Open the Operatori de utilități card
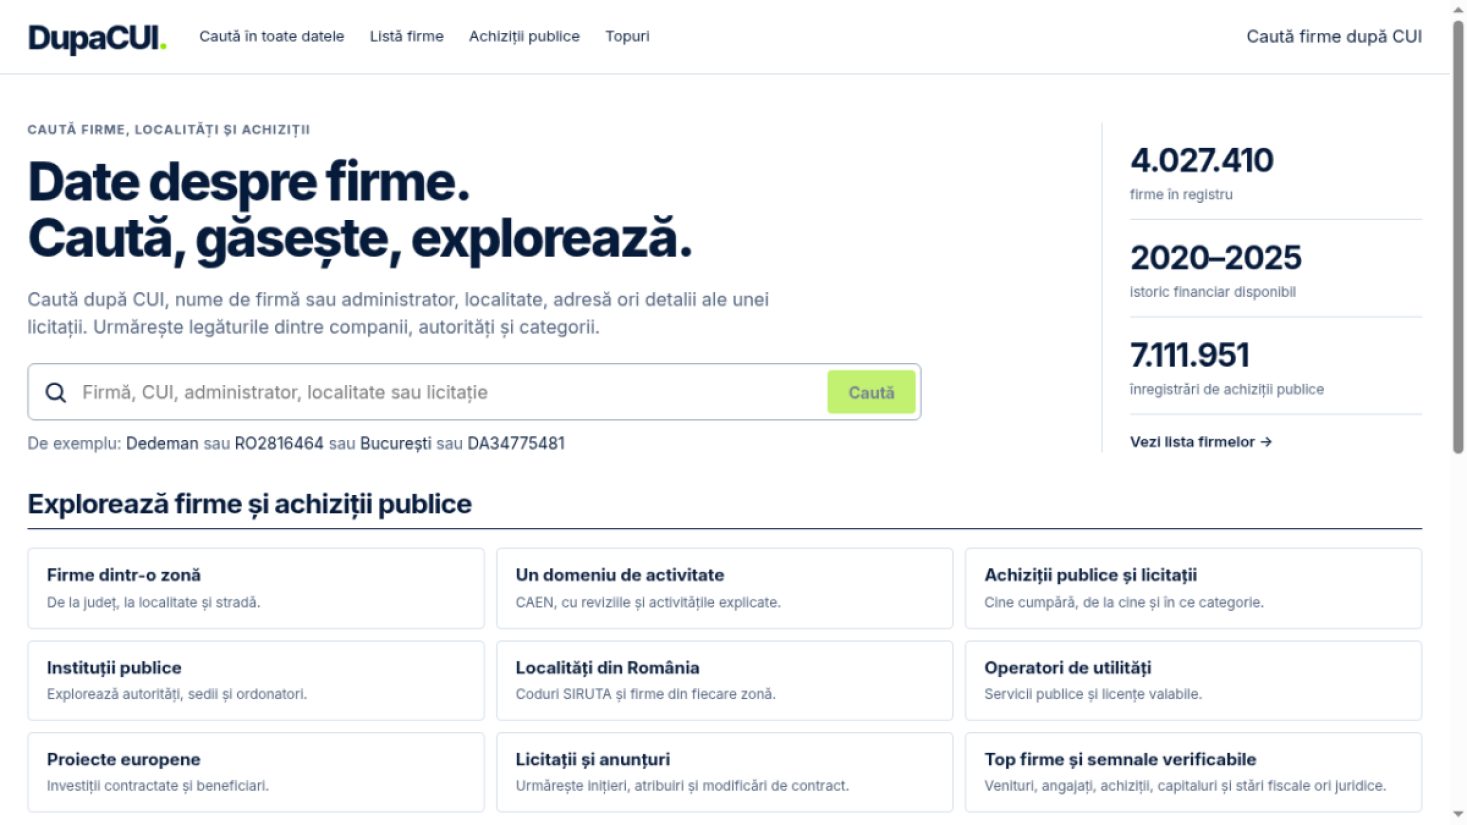 [x=1193, y=680]
